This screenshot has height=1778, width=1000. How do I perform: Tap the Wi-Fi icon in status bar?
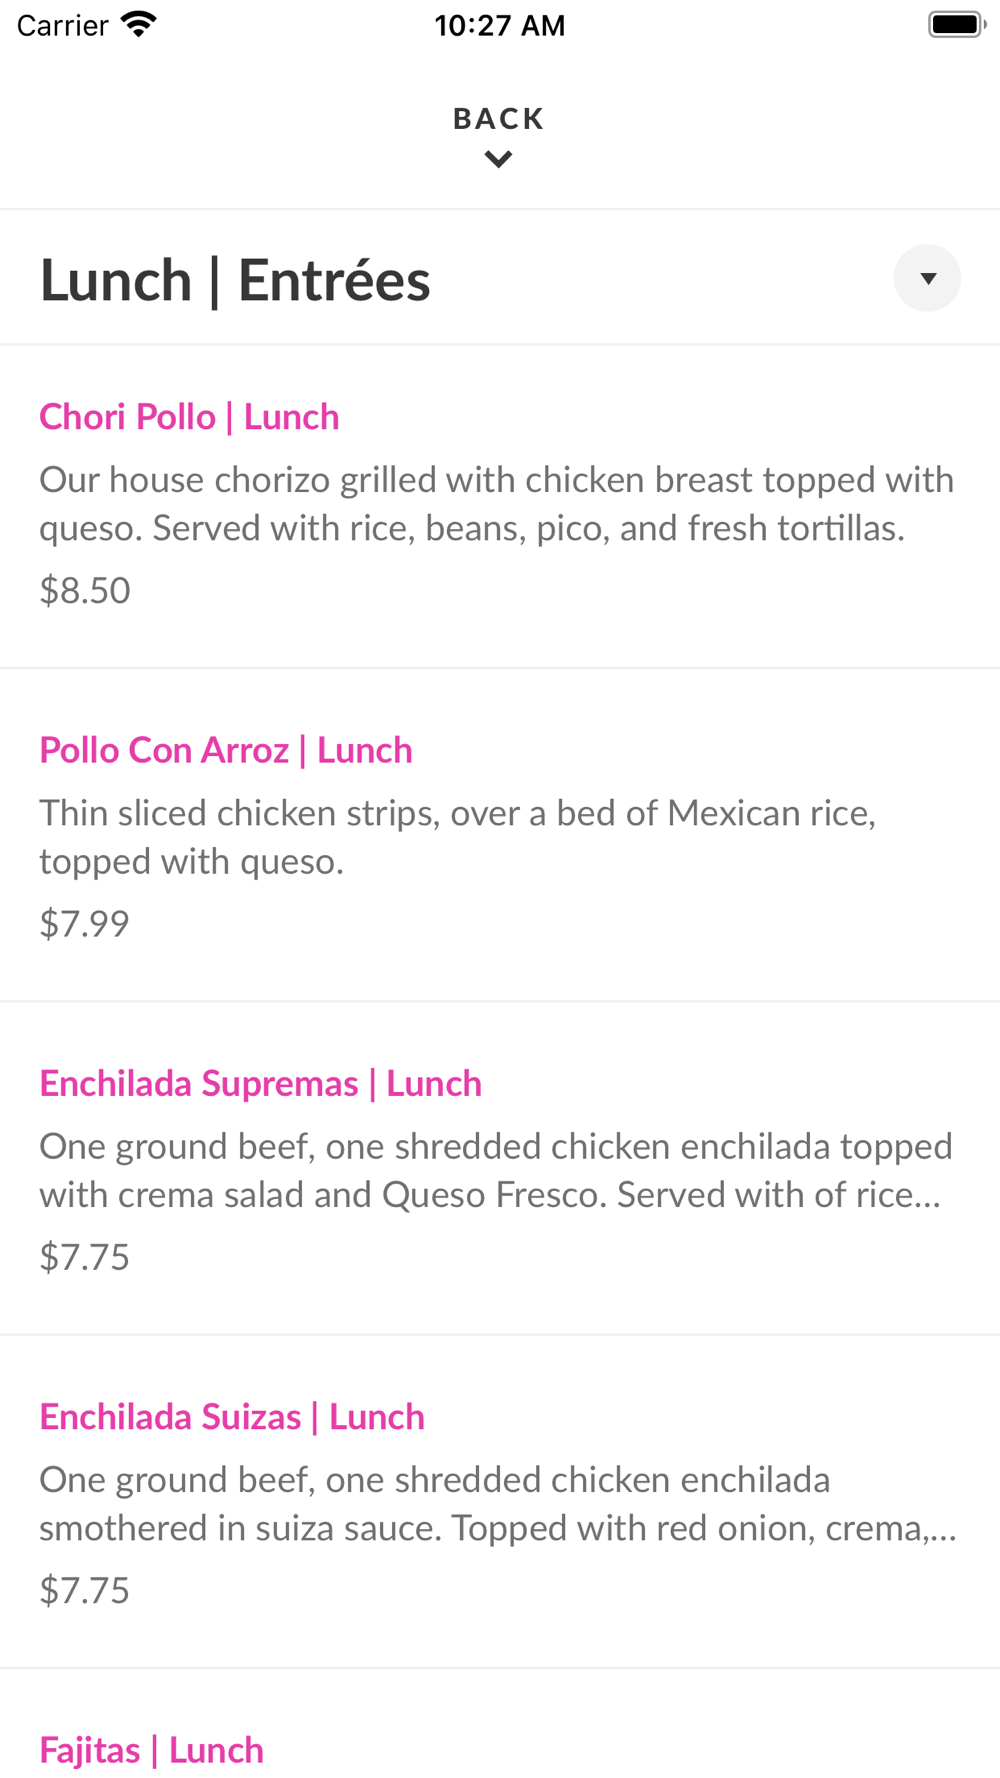point(139,24)
